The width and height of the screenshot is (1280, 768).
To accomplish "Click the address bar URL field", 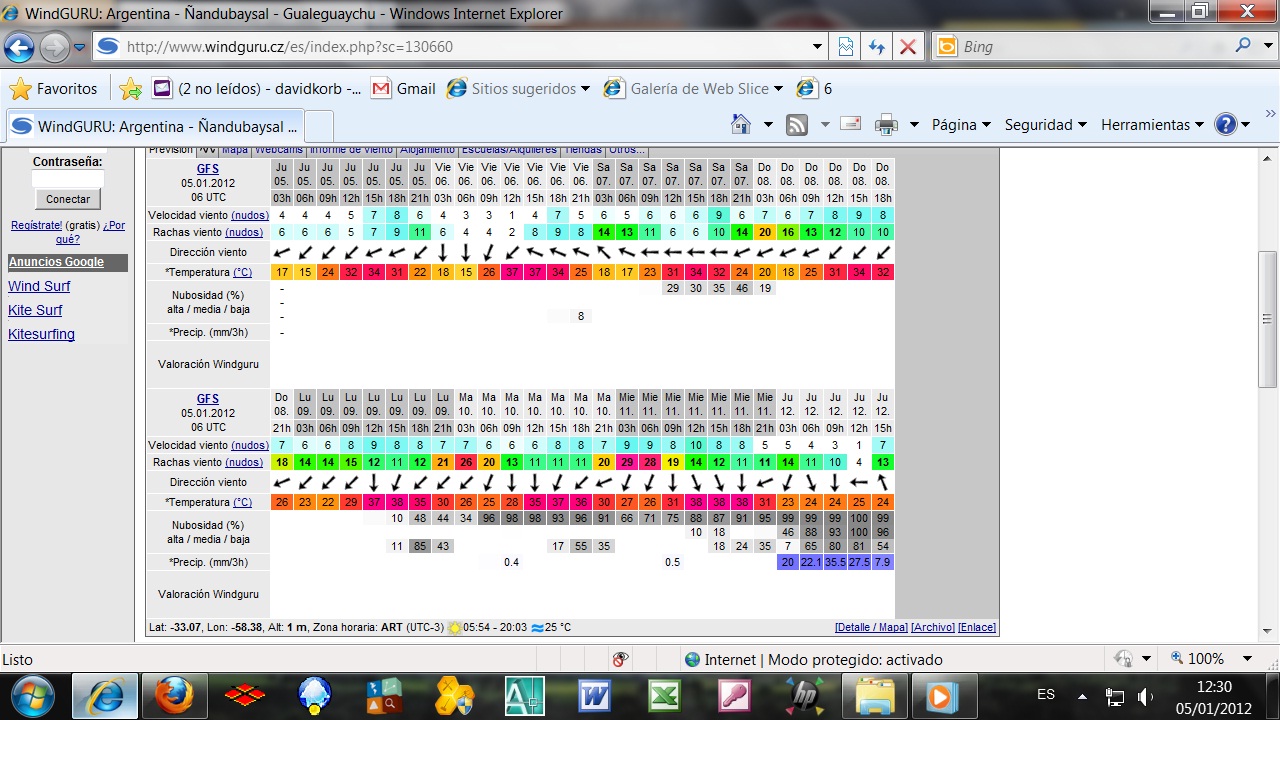I will pos(450,47).
